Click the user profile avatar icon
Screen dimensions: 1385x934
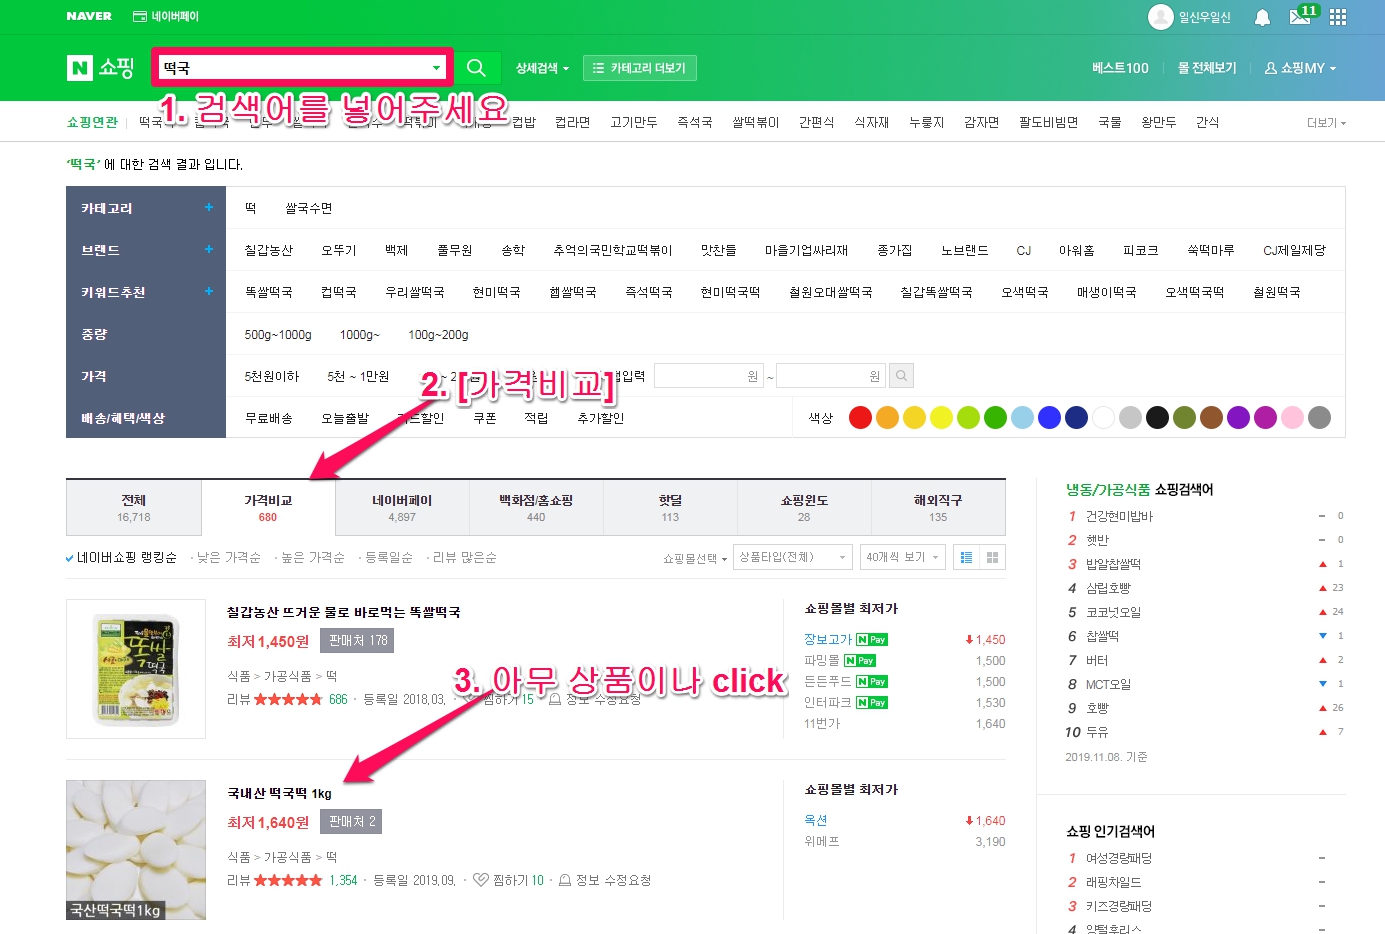pos(1160,16)
